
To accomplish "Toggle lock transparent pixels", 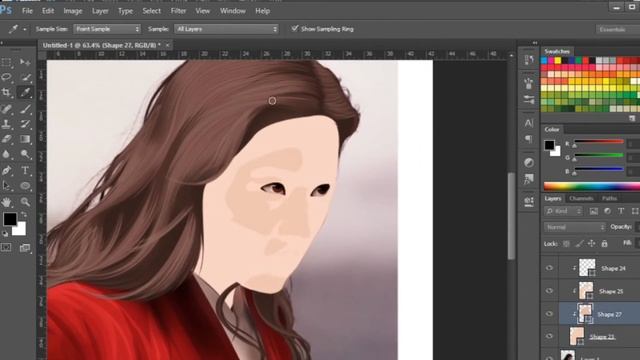I will 566,244.
